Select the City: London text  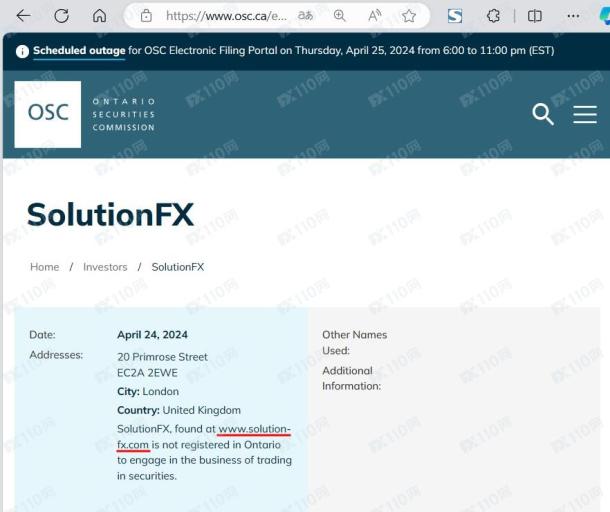[x=148, y=391]
